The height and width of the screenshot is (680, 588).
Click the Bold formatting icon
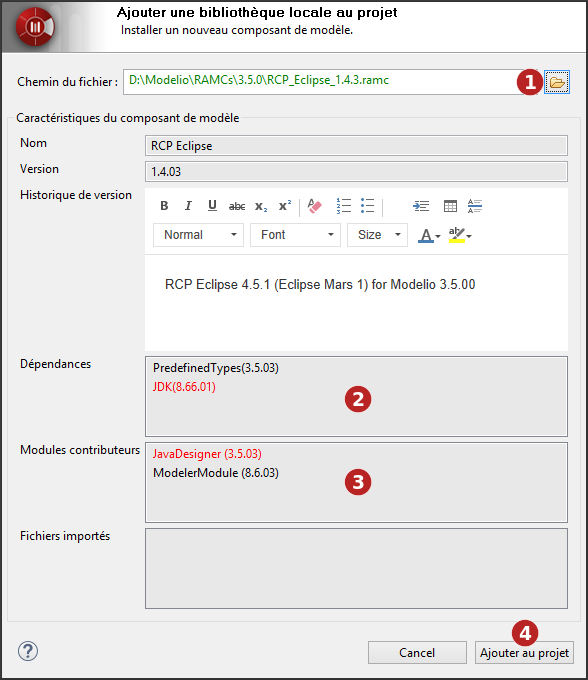pyautogui.click(x=164, y=206)
